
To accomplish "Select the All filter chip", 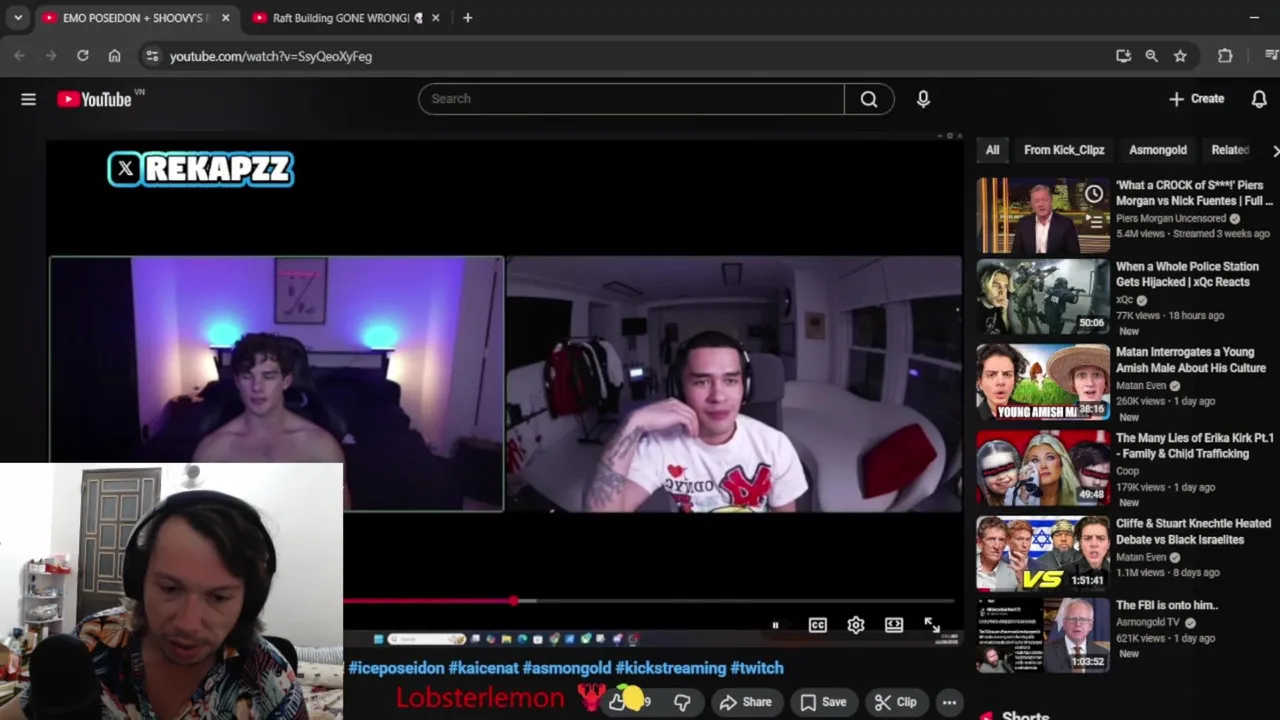I will (992, 150).
